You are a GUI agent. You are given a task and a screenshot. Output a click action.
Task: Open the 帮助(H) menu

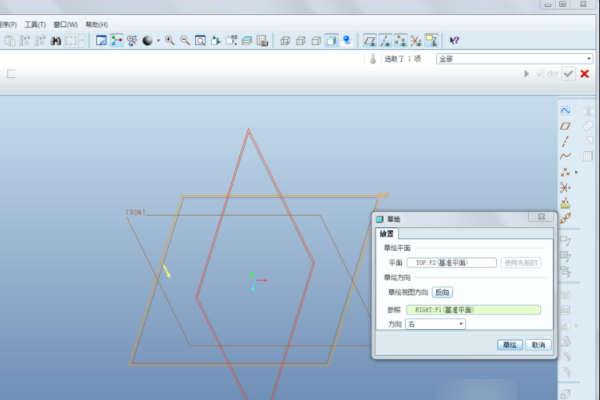(96, 24)
